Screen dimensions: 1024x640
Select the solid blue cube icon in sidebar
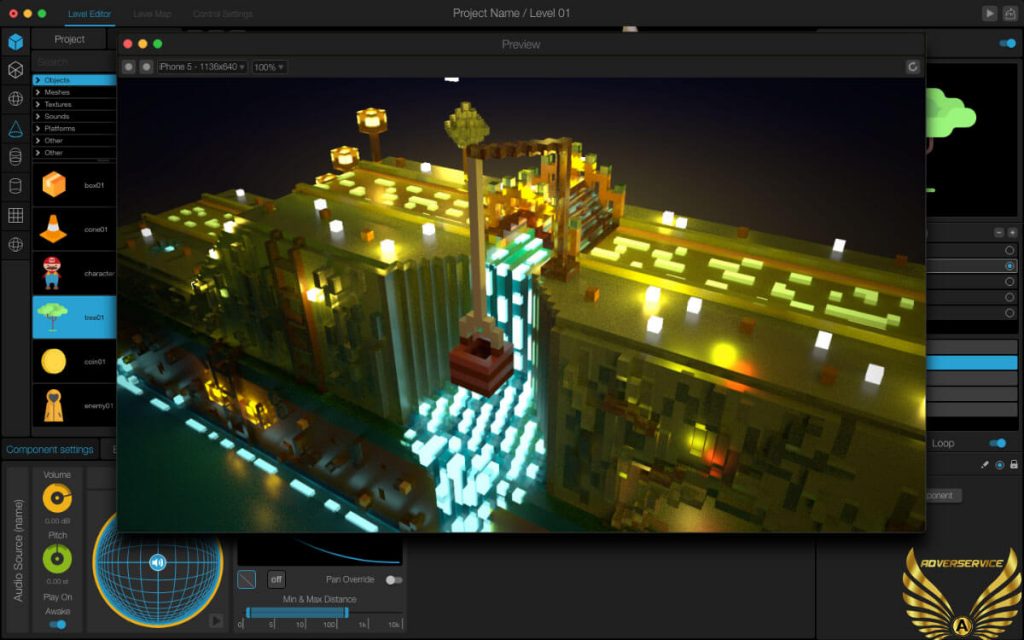(x=16, y=42)
